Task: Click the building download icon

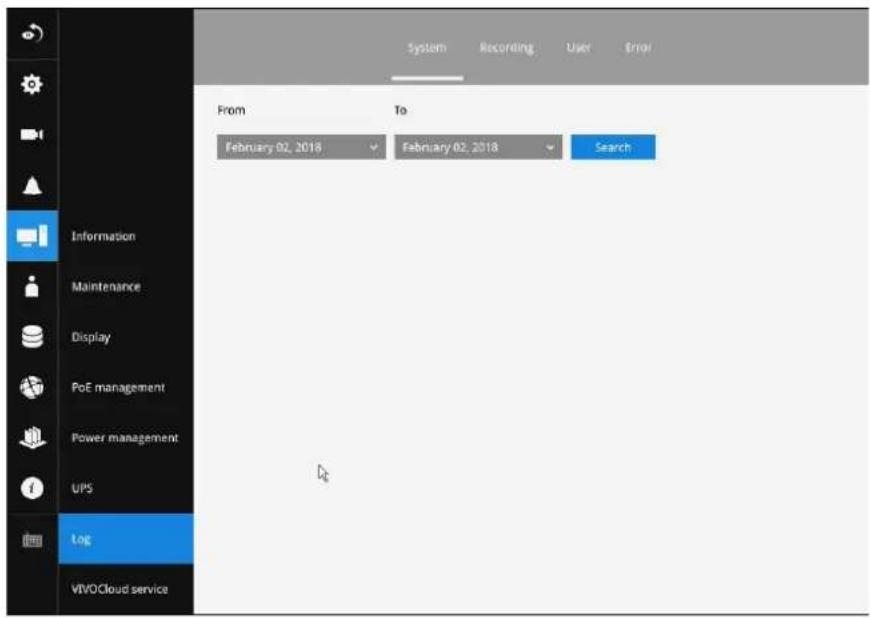Action: tap(32, 438)
